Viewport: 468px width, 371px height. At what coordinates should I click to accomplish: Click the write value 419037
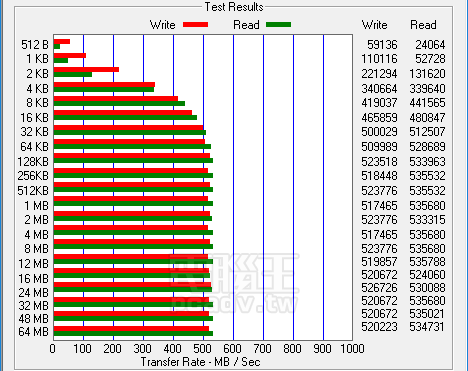click(x=380, y=103)
